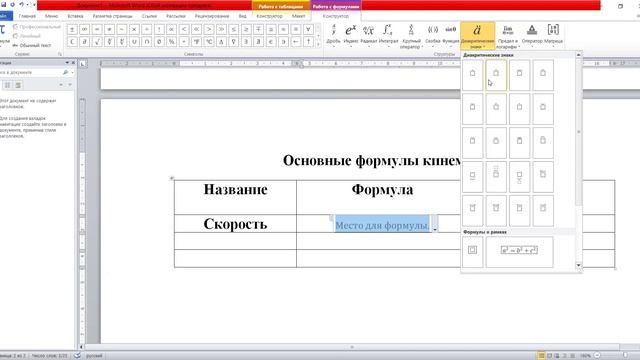
Task: Insert the plus-minus symbol
Action: [x=72, y=29]
